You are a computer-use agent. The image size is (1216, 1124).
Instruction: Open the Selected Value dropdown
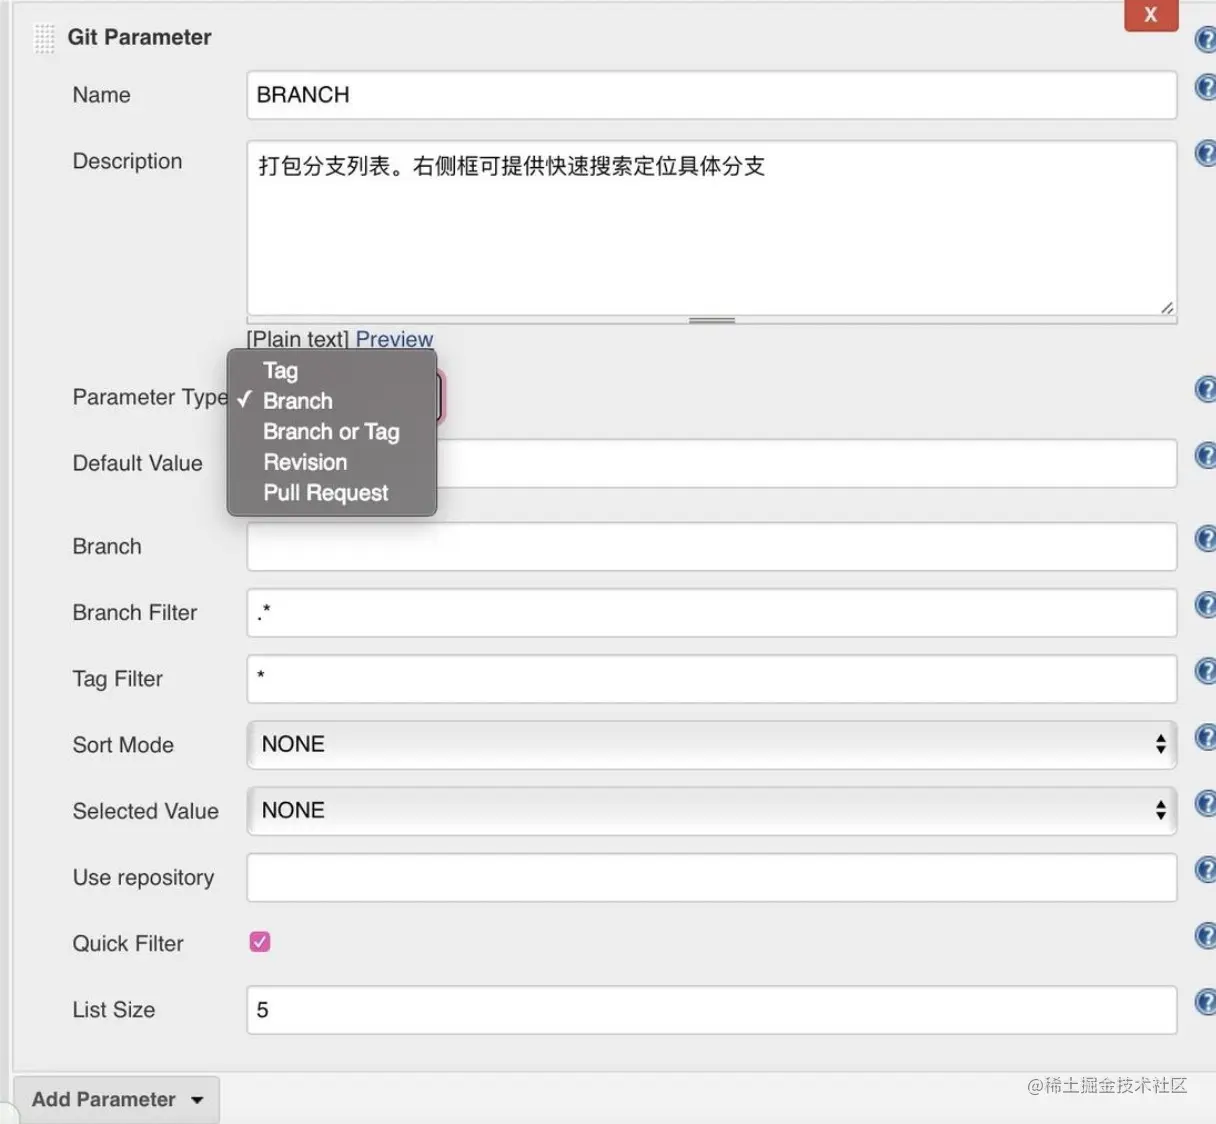[x=712, y=811]
